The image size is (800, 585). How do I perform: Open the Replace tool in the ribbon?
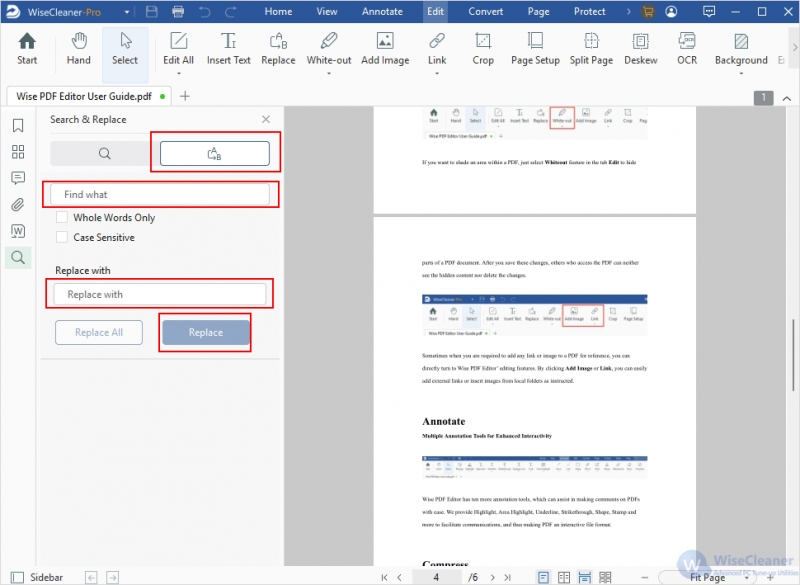click(278, 49)
